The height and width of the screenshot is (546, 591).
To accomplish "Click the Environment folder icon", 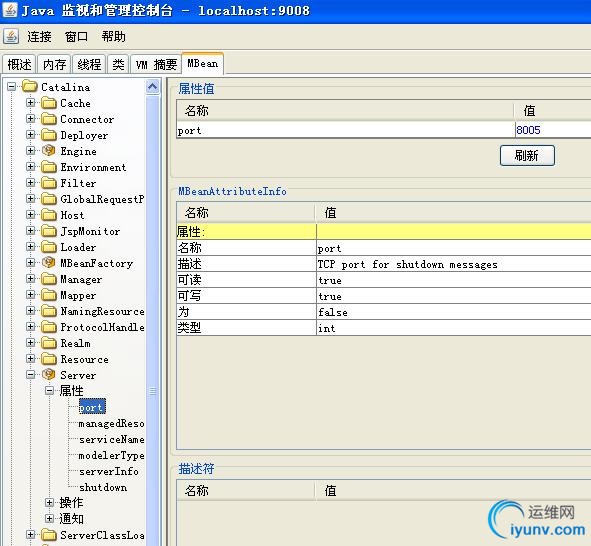I will [49, 167].
